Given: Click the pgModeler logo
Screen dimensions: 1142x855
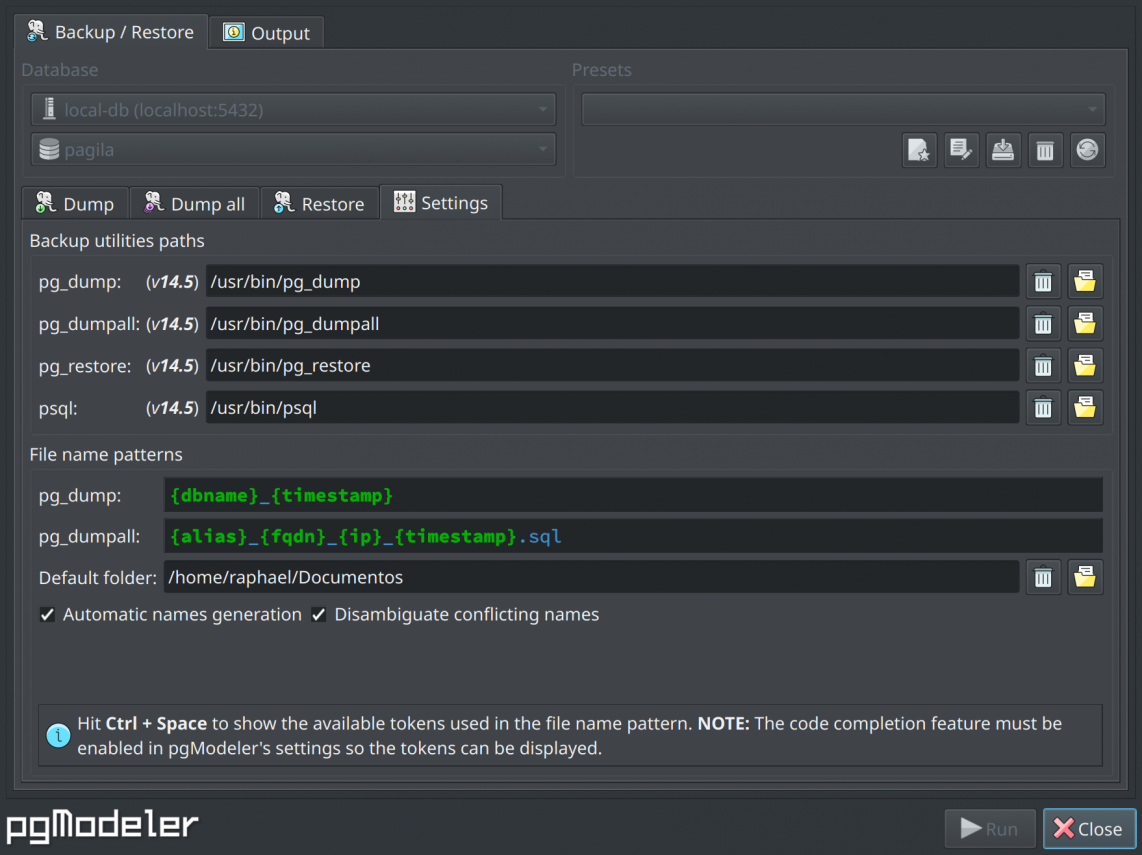Looking at the screenshot, I should tap(102, 826).
